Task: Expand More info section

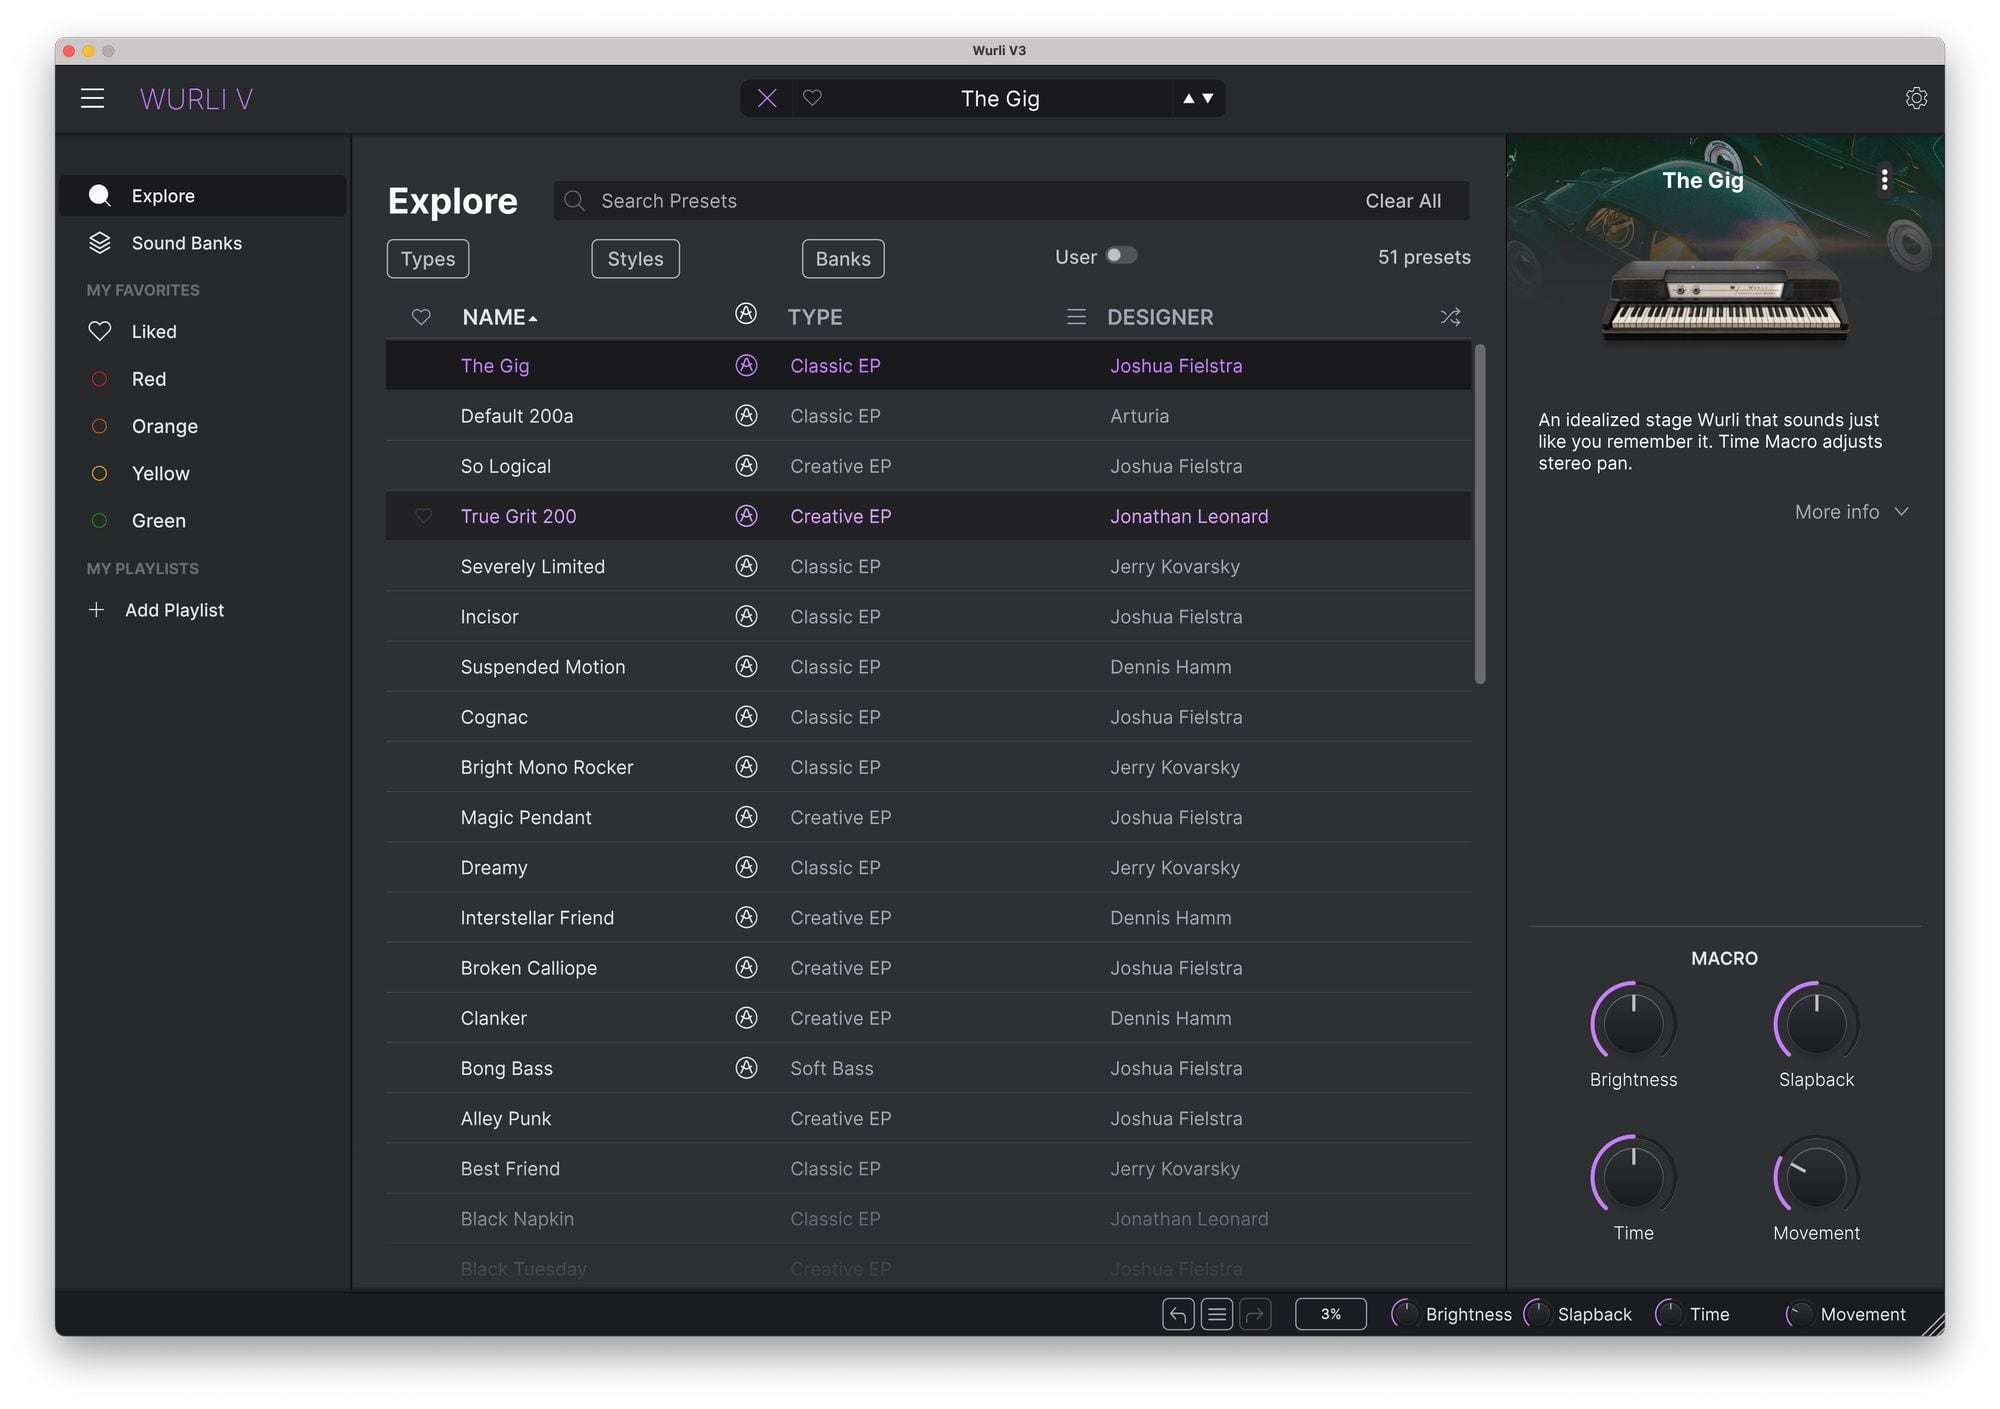Action: [x=1851, y=512]
